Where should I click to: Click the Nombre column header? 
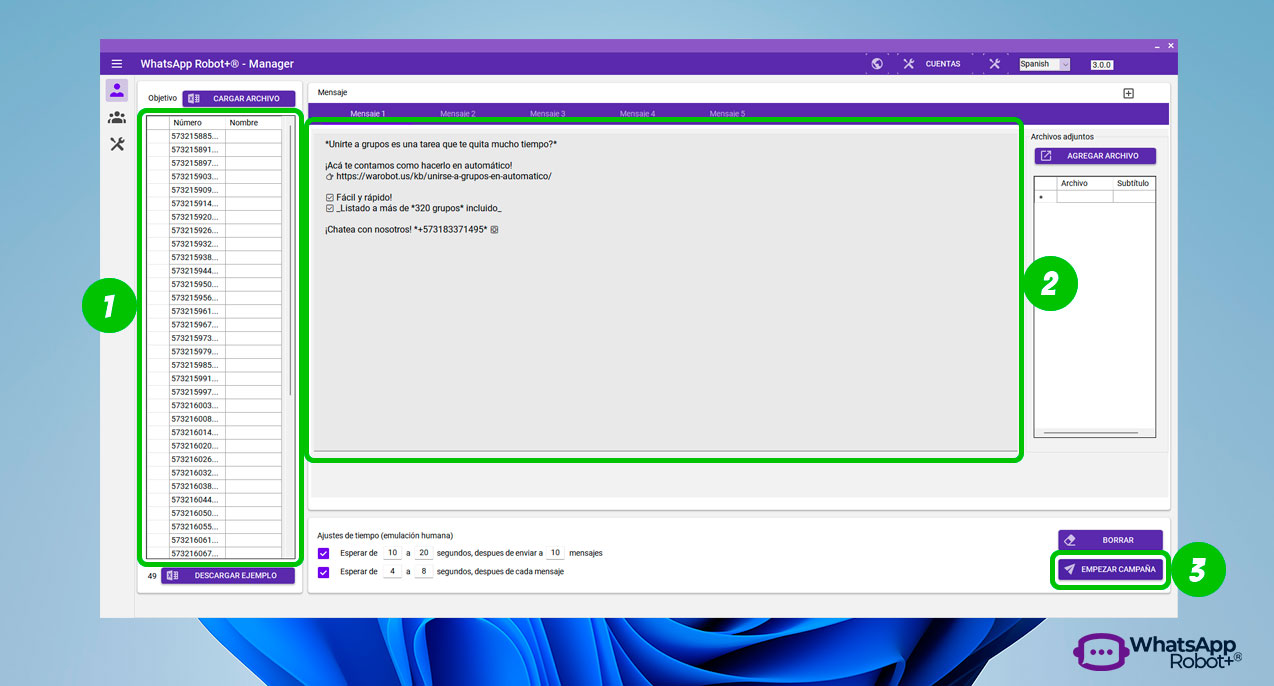[x=254, y=123]
